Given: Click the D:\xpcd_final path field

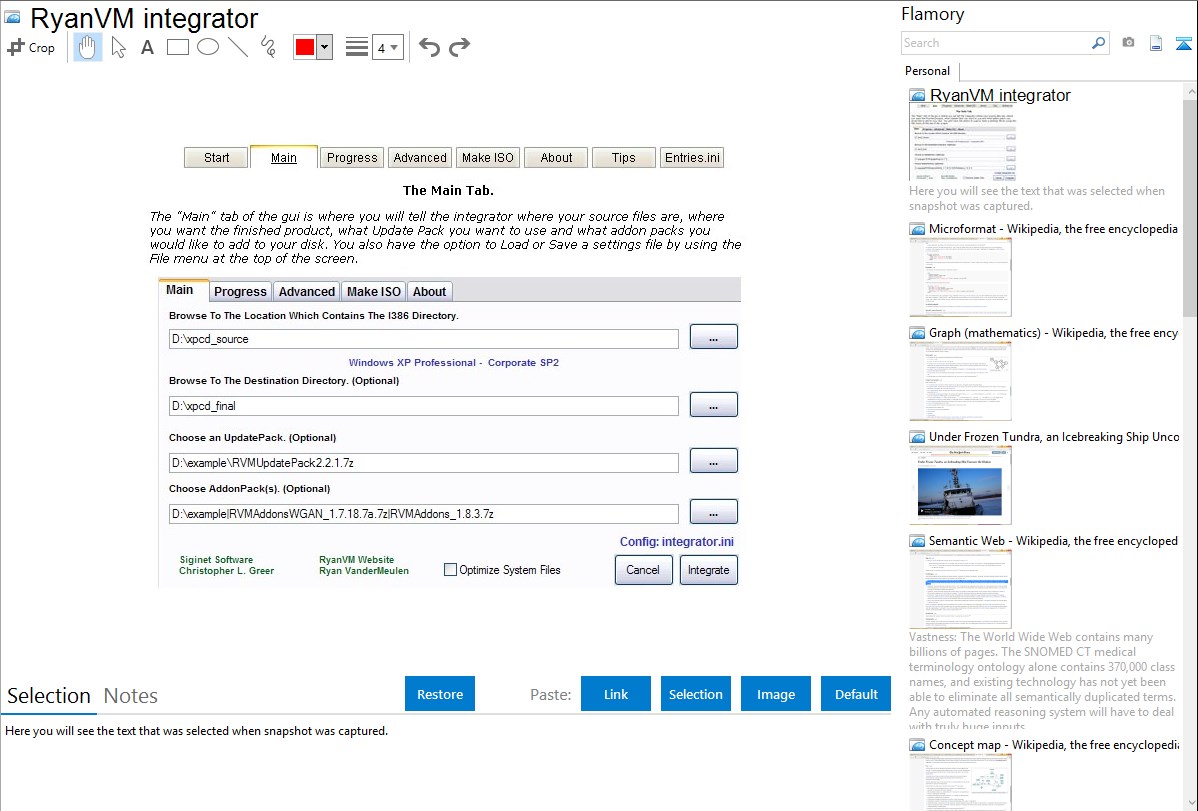Looking at the screenshot, I should point(423,406).
